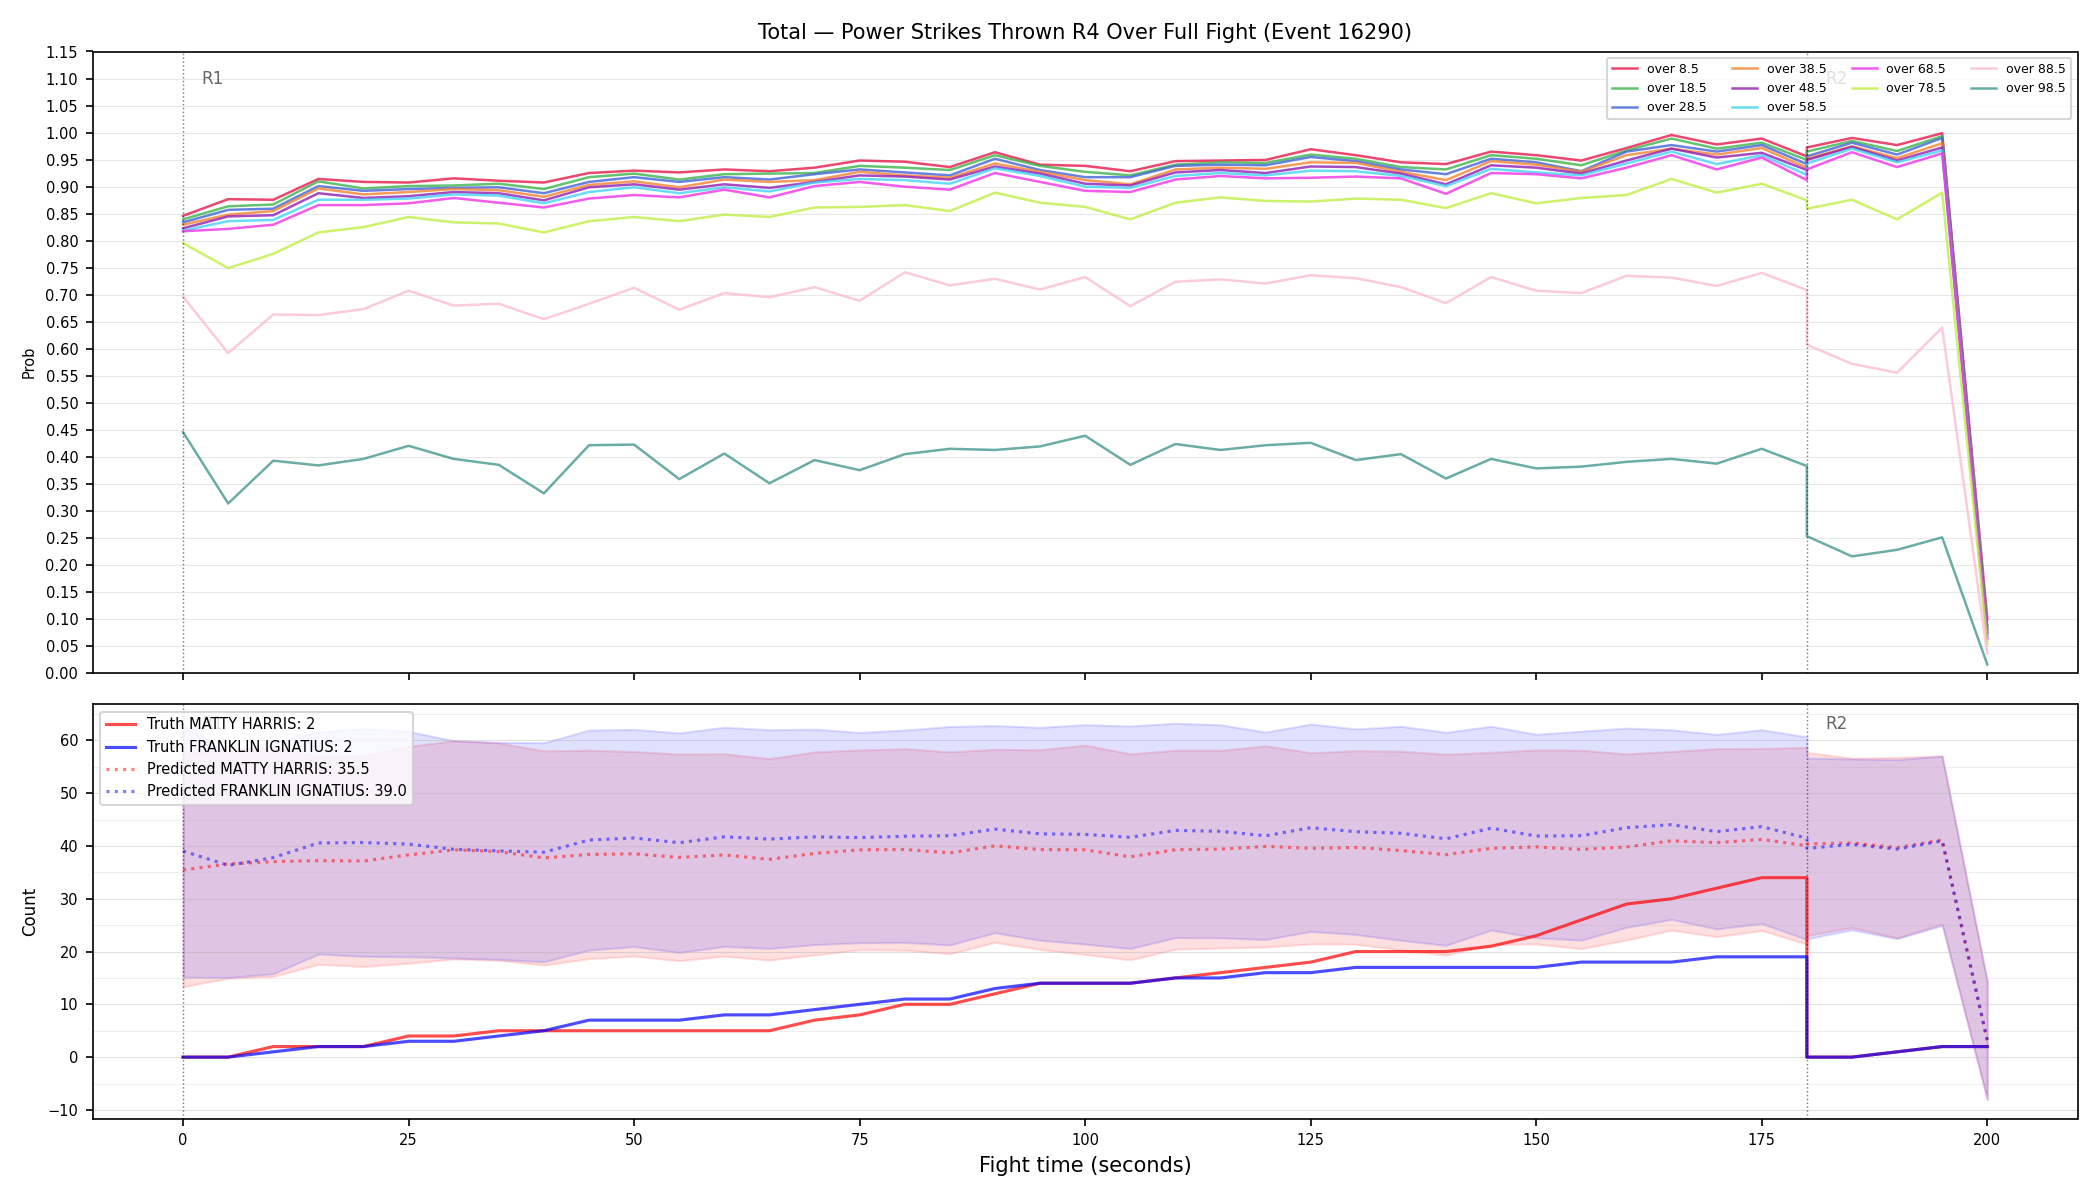The image size is (2100, 1200).
Task: Click 'Predicted FRANKLIN IGNATIUS: 39.0' legend entry
Action: click(x=255, y=791)
